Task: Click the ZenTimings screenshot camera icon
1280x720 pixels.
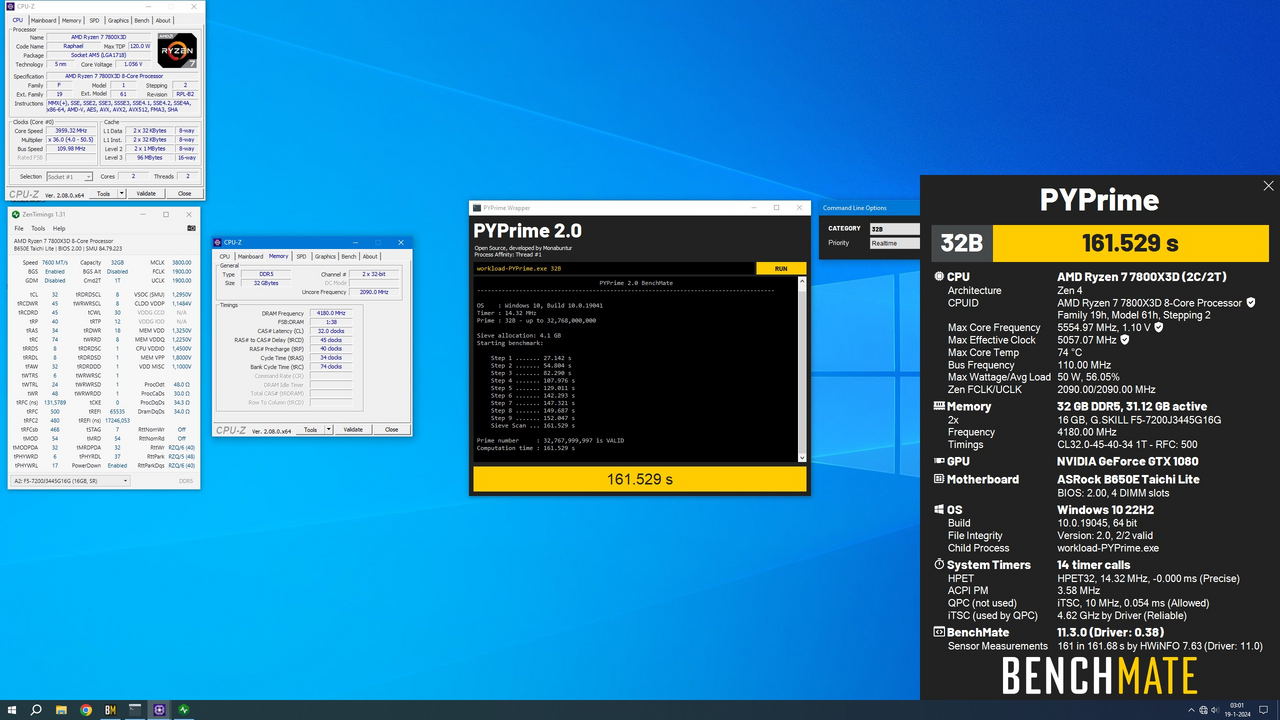Action: pos(191,228)
